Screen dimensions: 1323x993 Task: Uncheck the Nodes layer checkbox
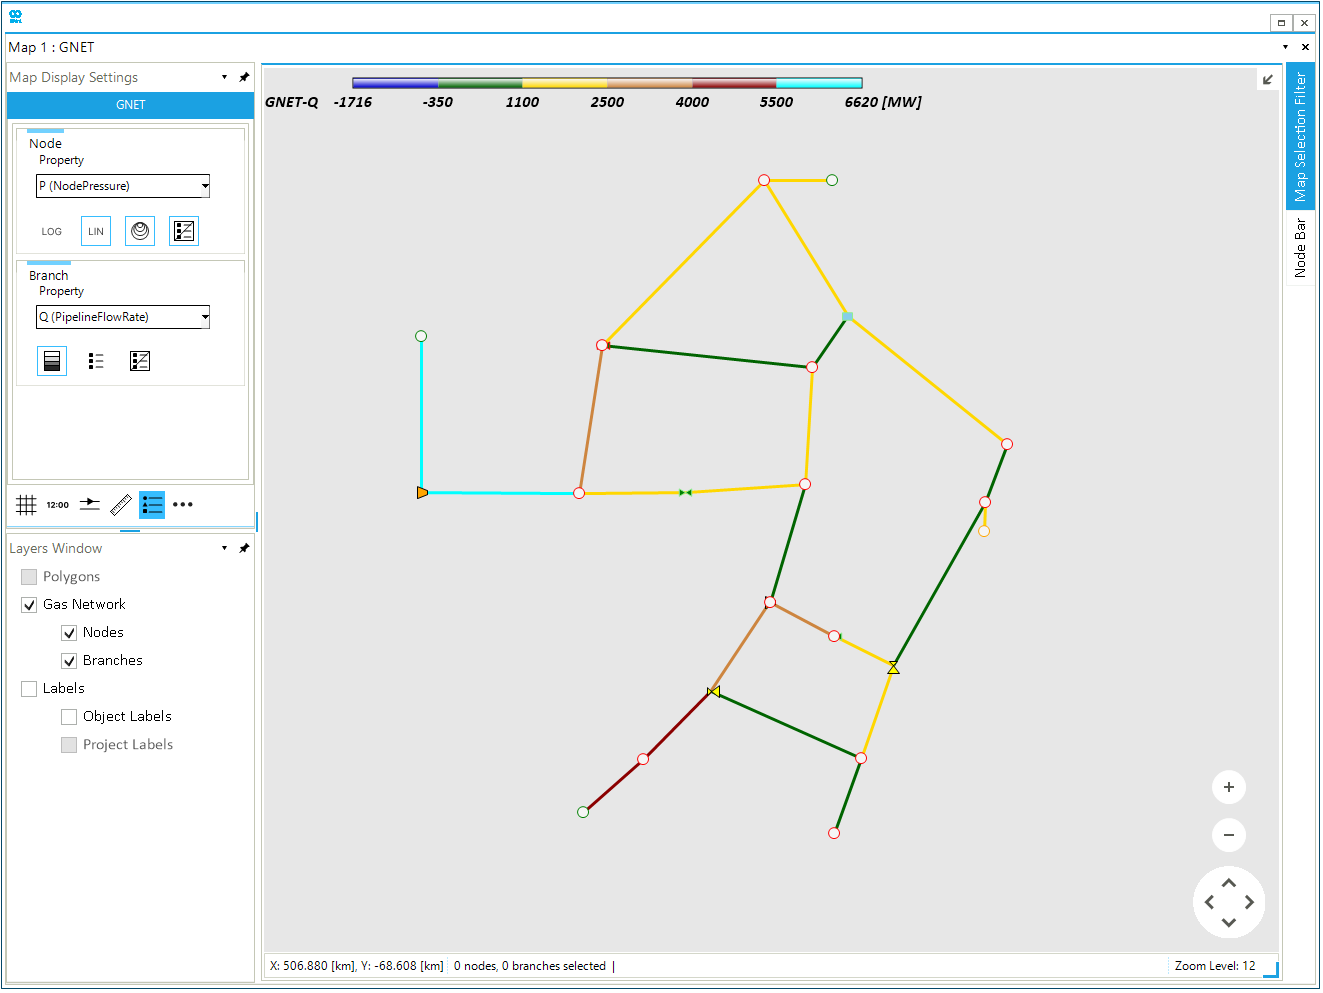(69, 633)
